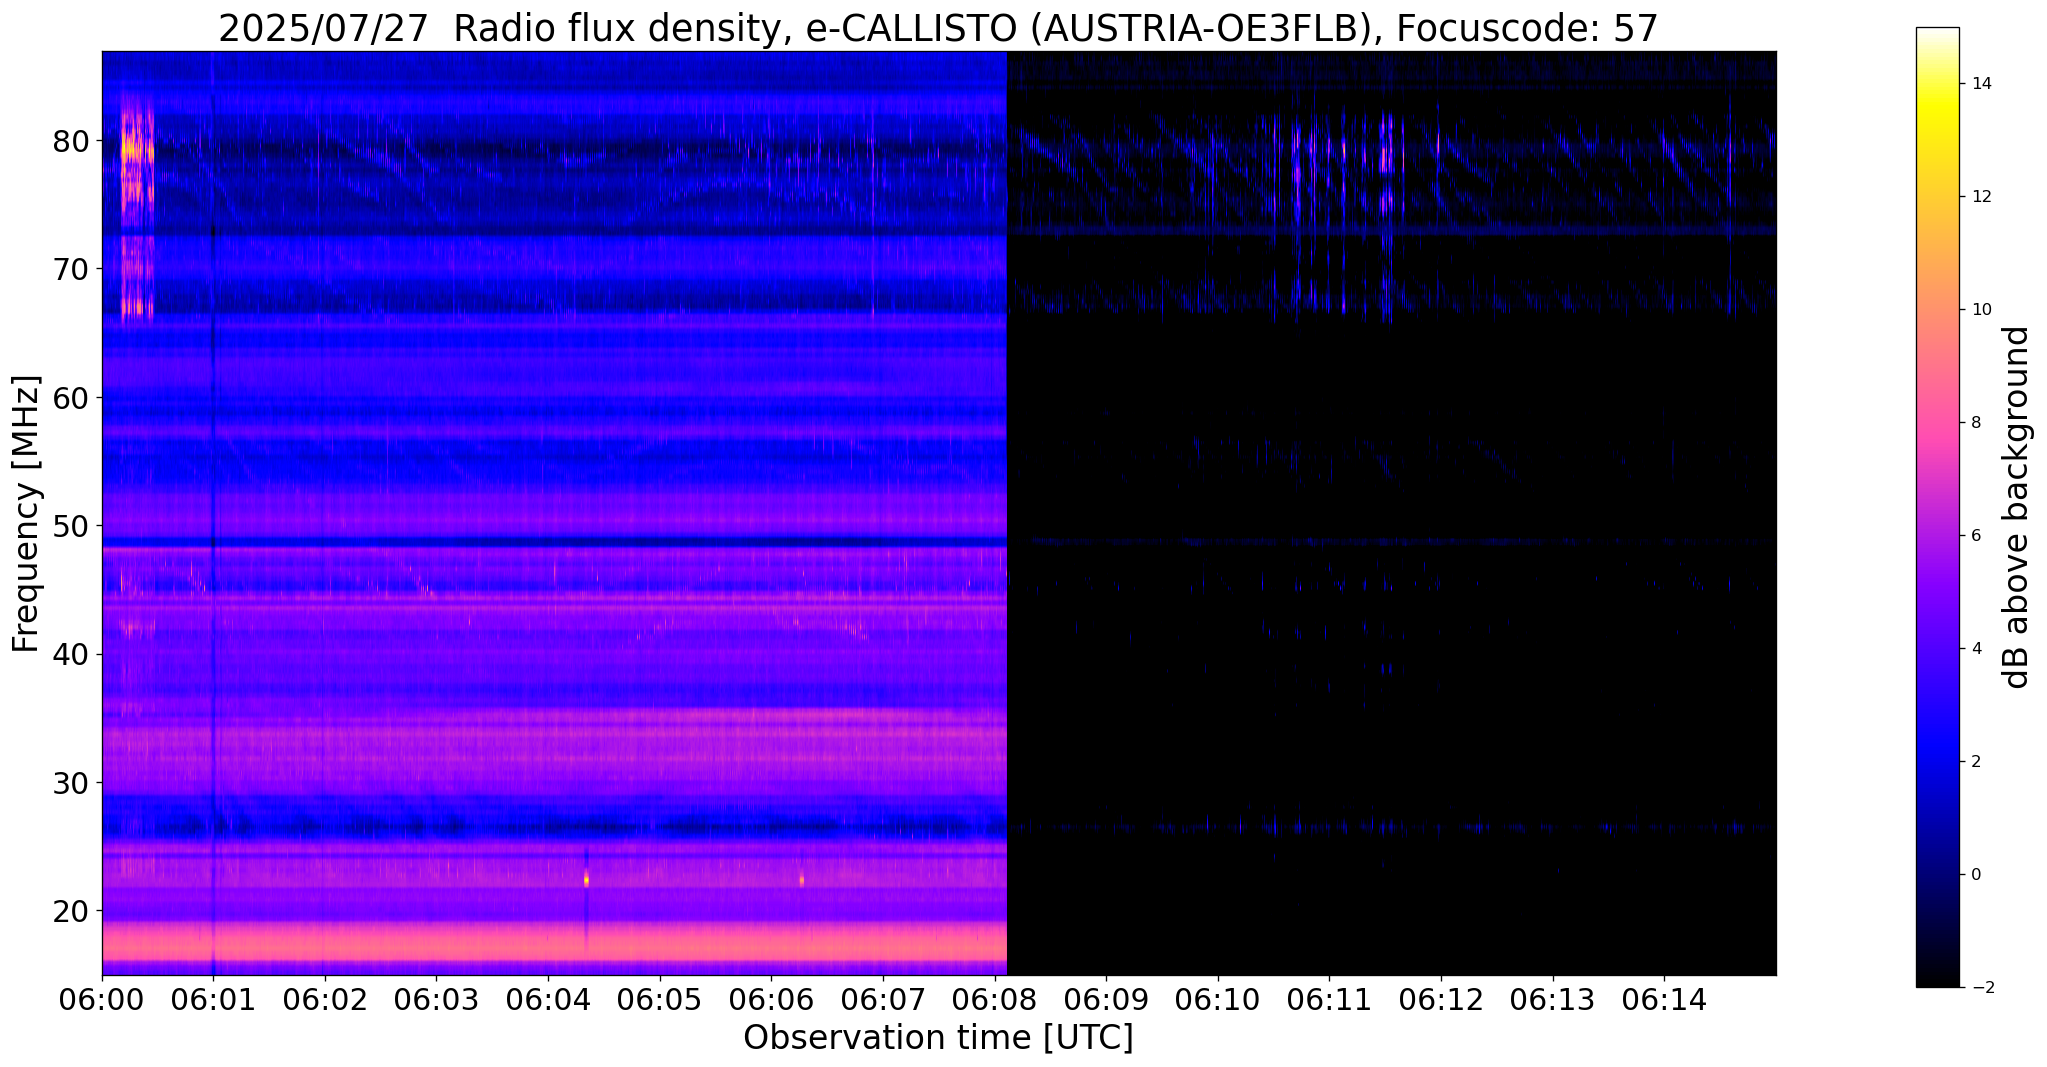Click the 06:02 time tick label
The image size is (2047, 1067).
pos(325,999)
